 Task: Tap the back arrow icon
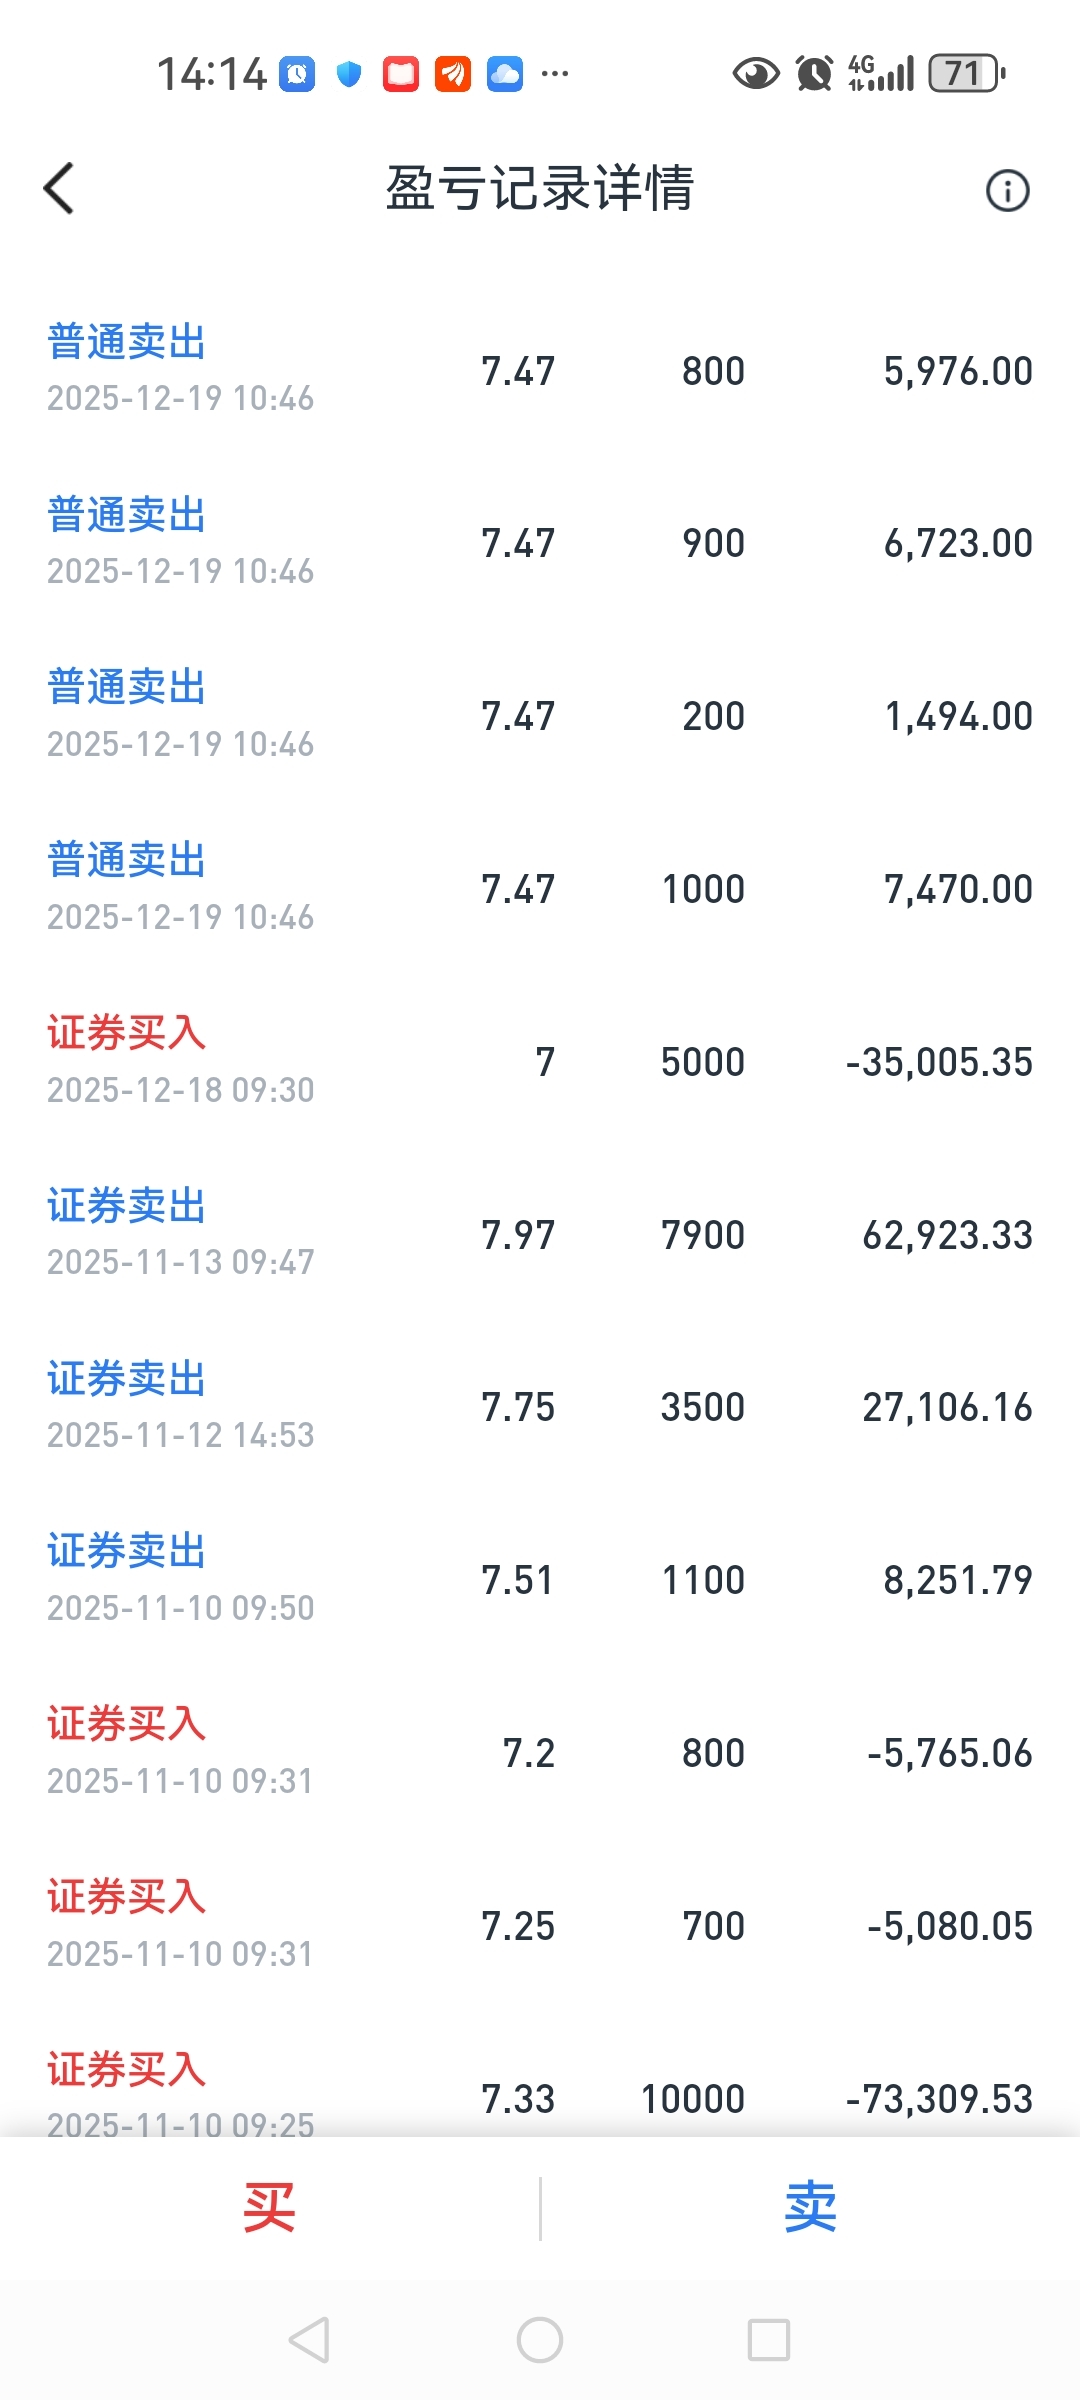tap(60, 188)
